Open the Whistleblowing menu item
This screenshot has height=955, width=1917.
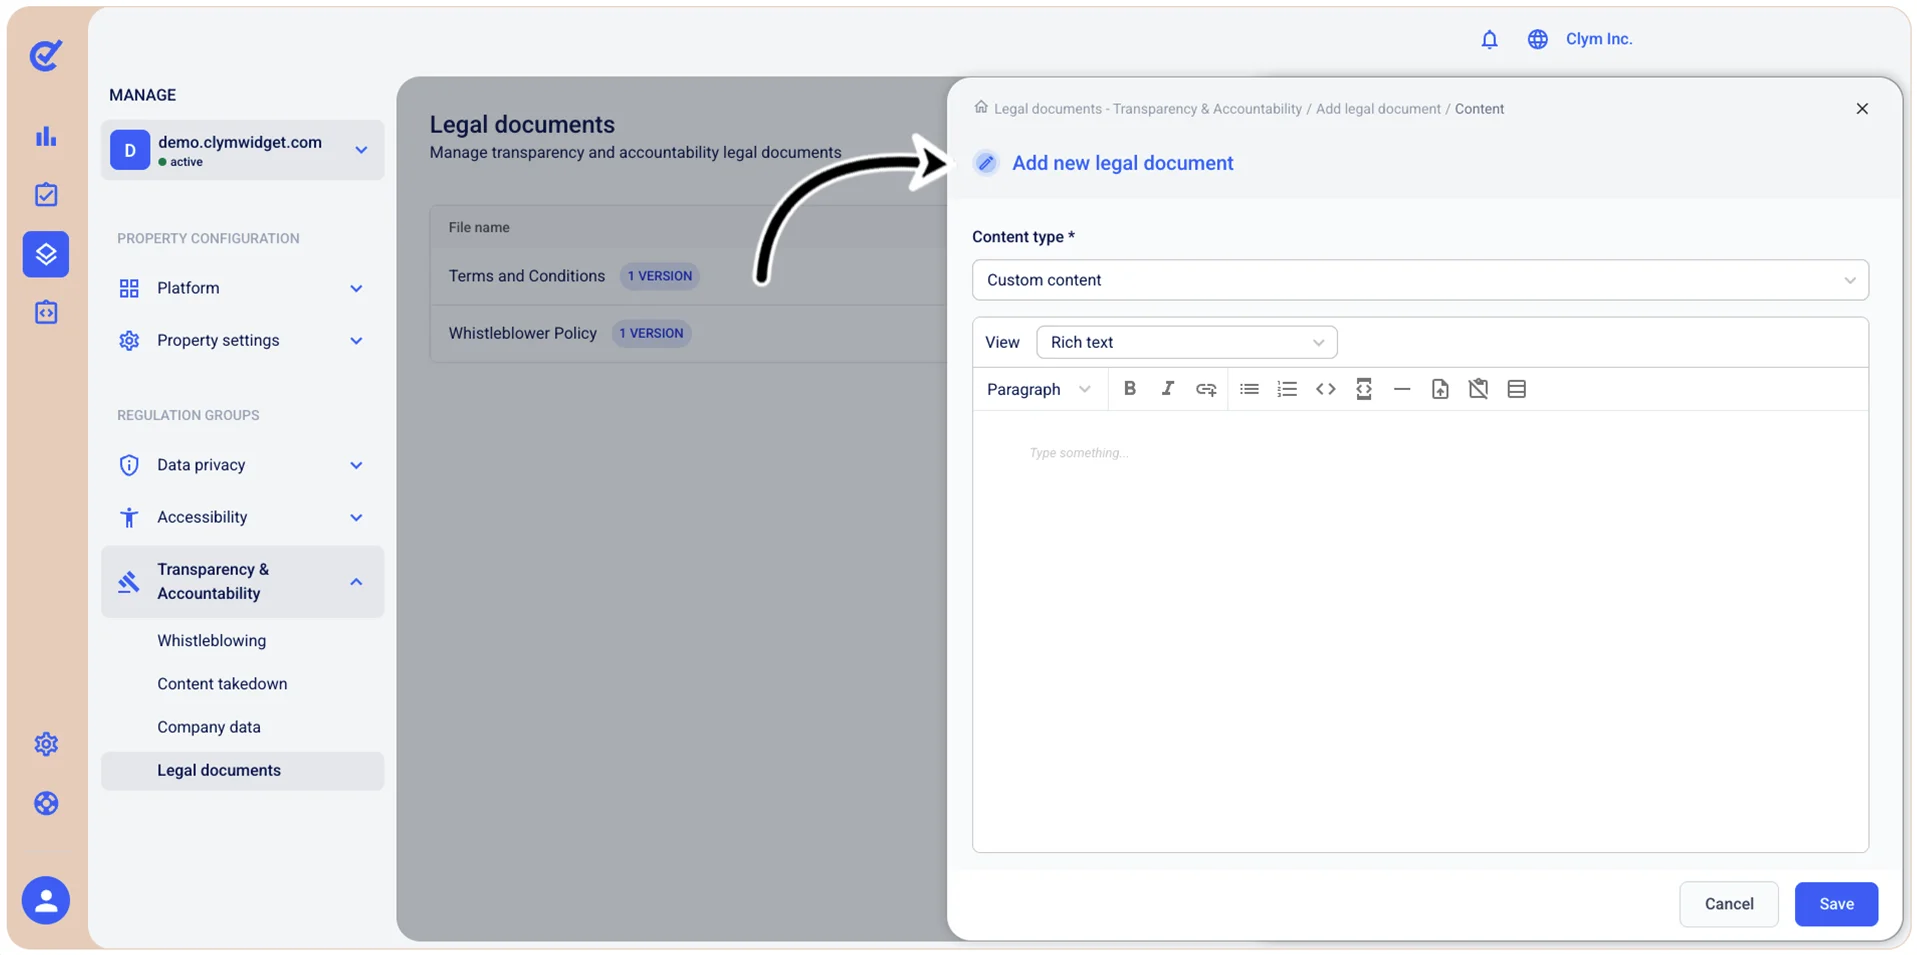(x=211, y=640)
